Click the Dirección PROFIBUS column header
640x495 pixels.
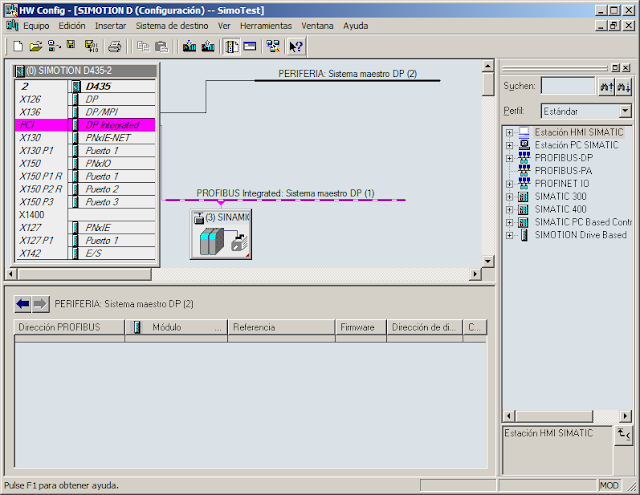coord(69,327)
